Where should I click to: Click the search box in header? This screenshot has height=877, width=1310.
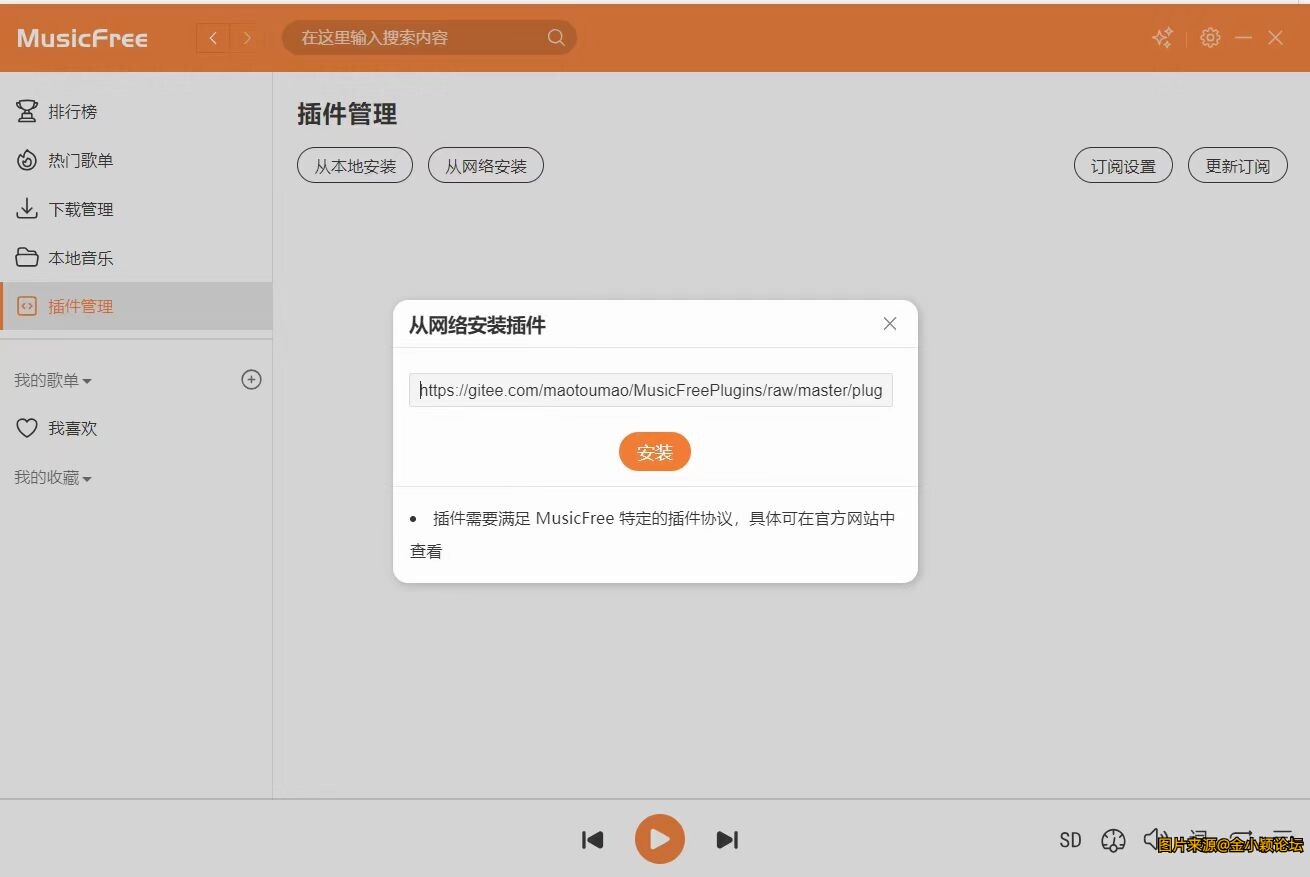(429, 38)
